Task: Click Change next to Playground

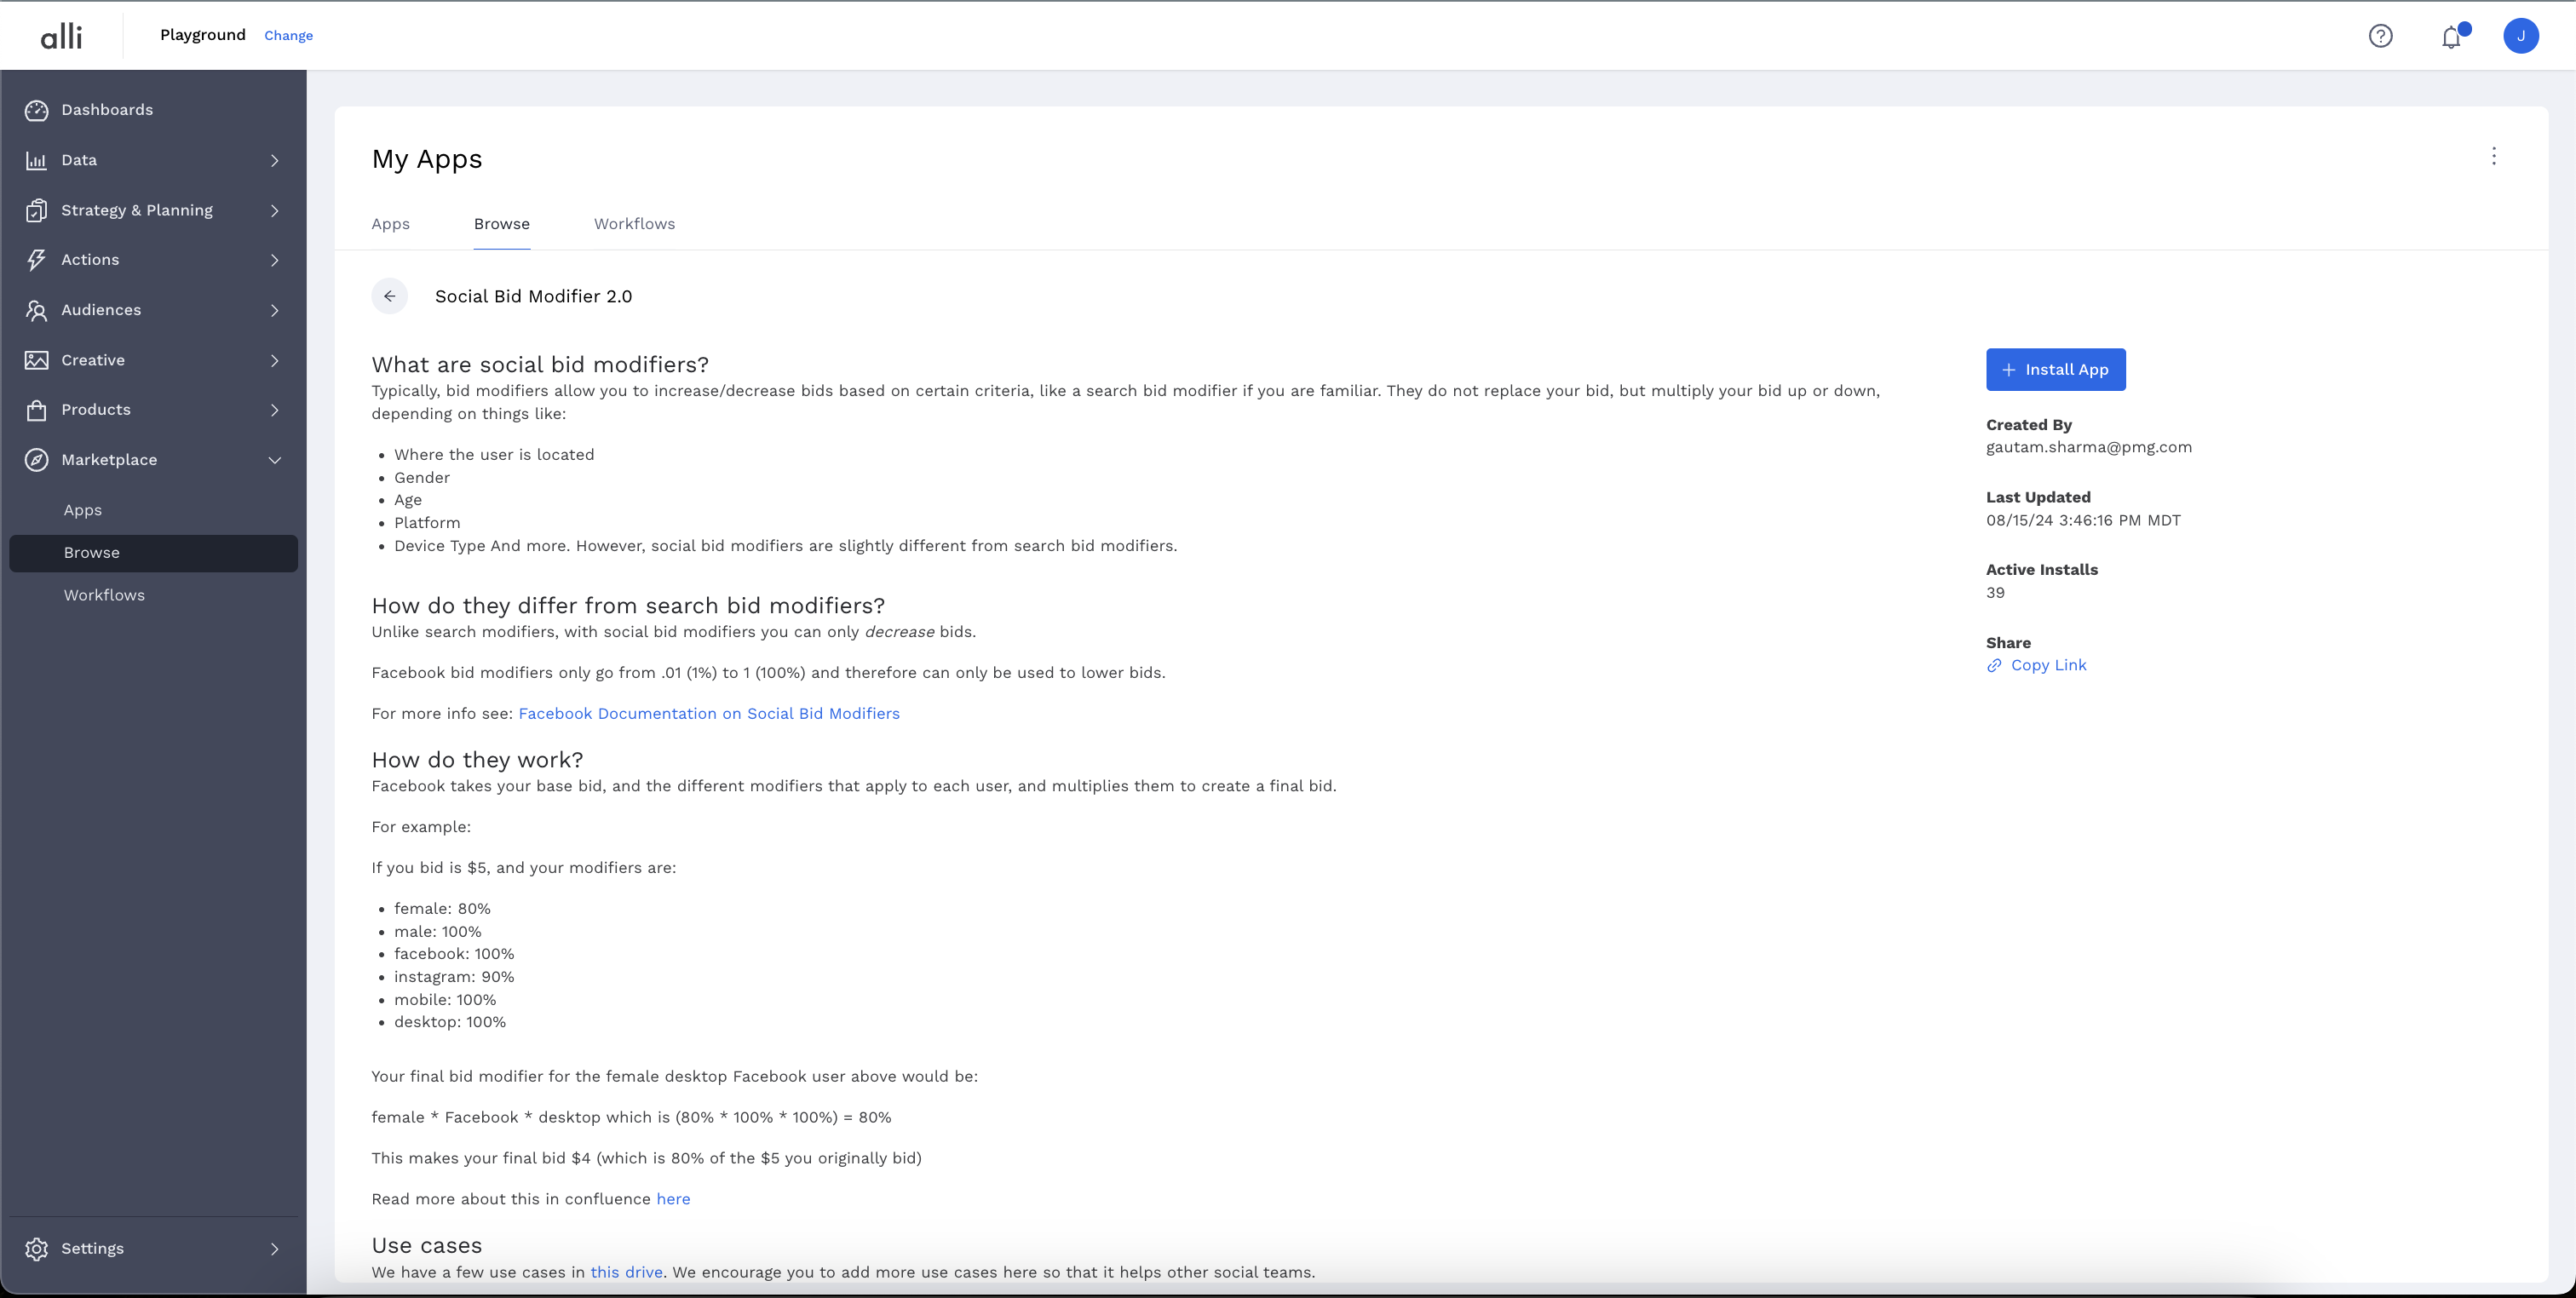Action: click(x=288, y=36)
